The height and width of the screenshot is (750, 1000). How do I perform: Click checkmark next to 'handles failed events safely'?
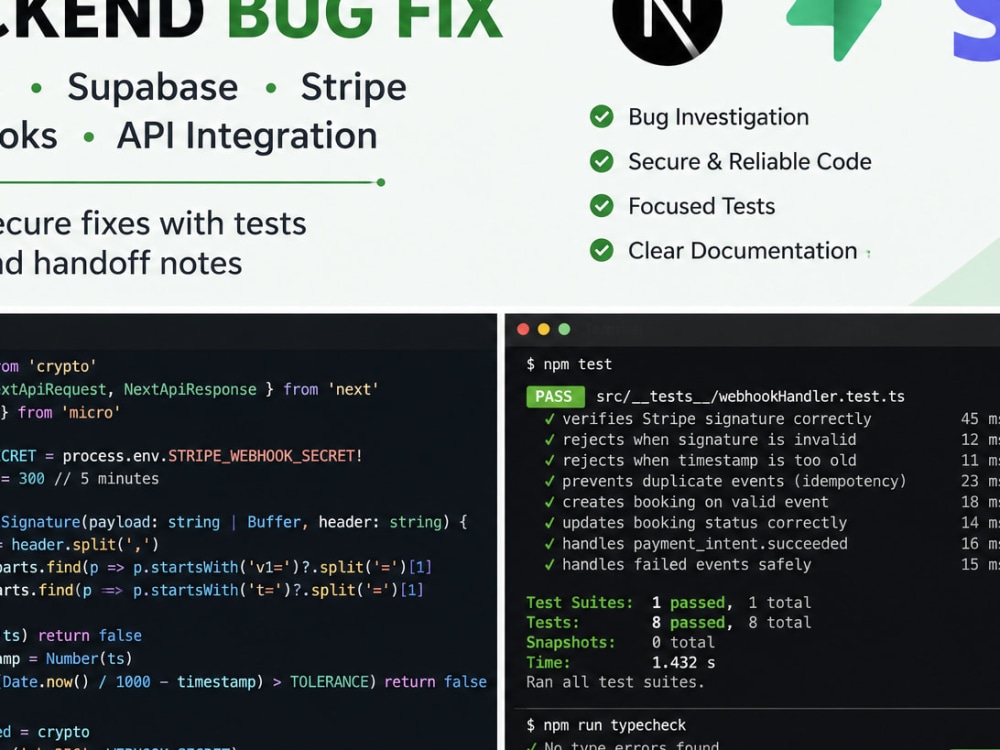pos(549,565)
